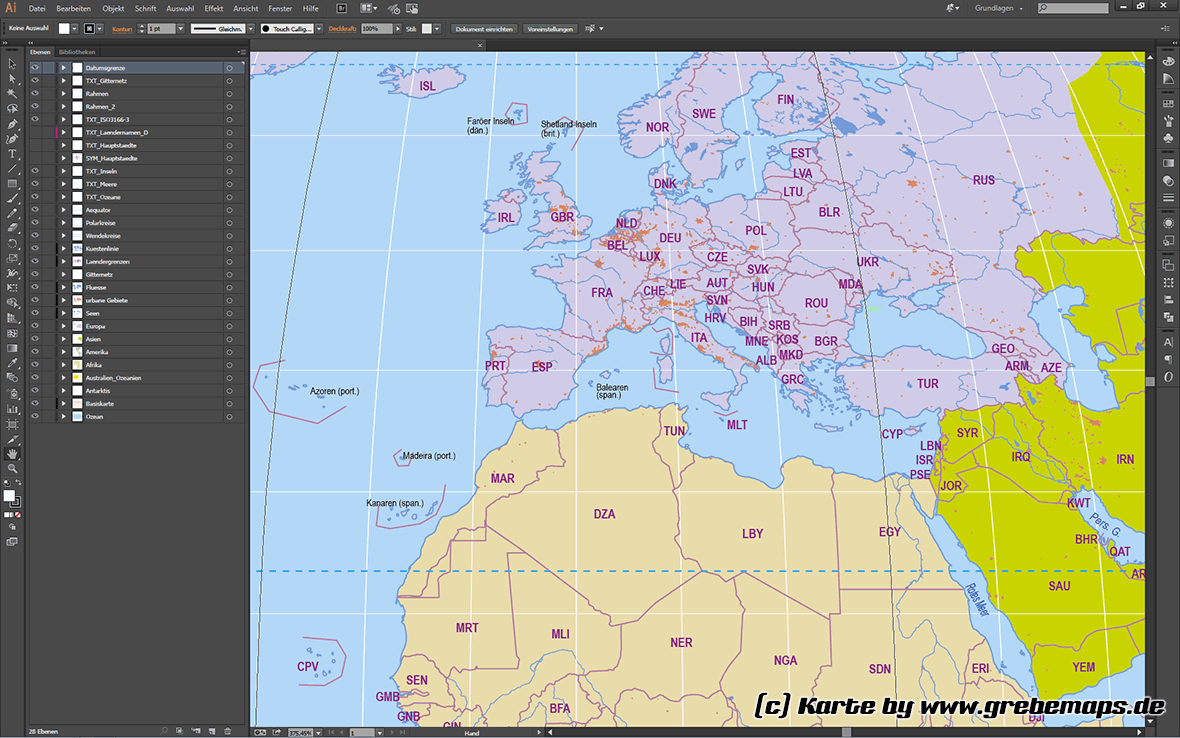This screenshot has height=738, width=1180.
Task: Delete selected layer with trash icon
Action: [x=228, y=730]
